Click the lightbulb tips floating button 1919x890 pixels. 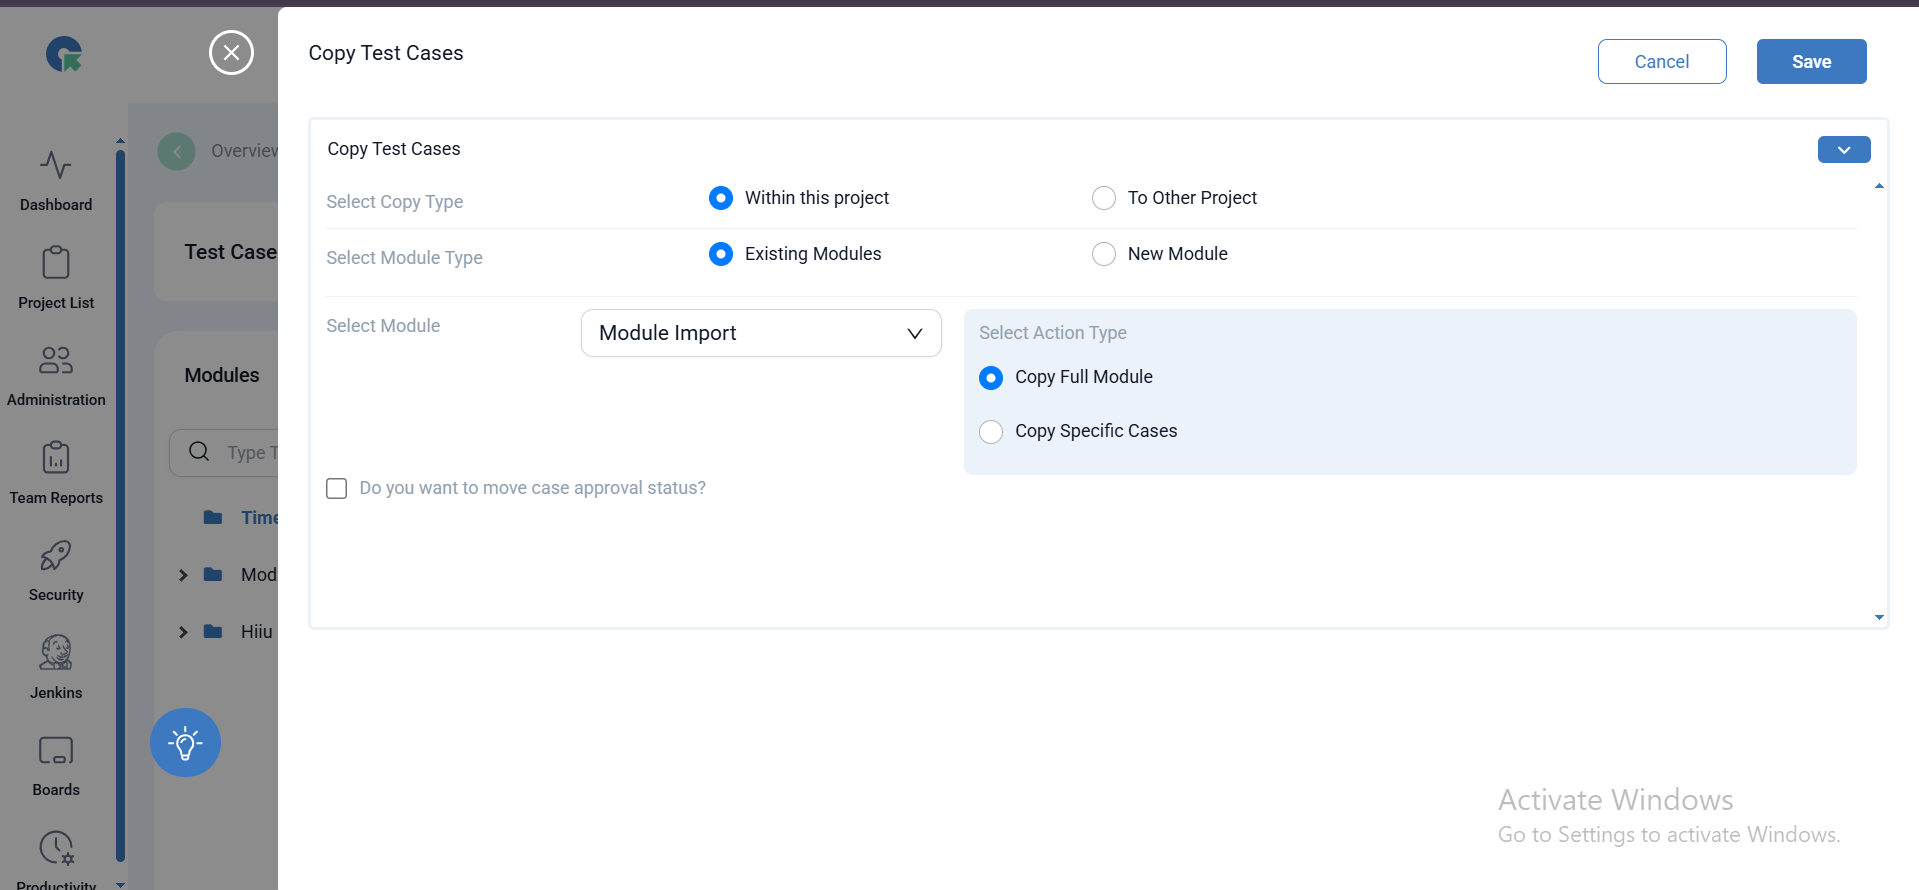click(185, 743)
